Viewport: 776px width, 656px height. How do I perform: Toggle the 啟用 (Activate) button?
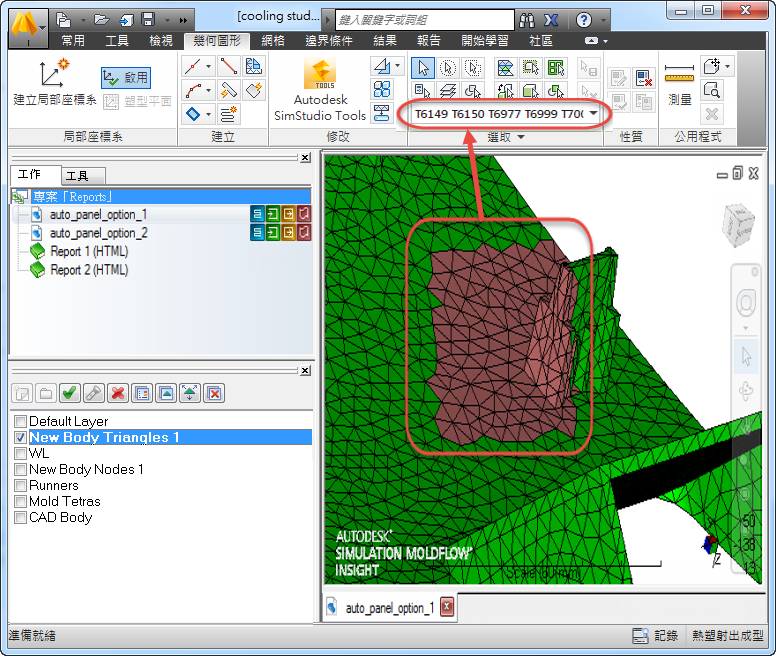coord(126,78)
